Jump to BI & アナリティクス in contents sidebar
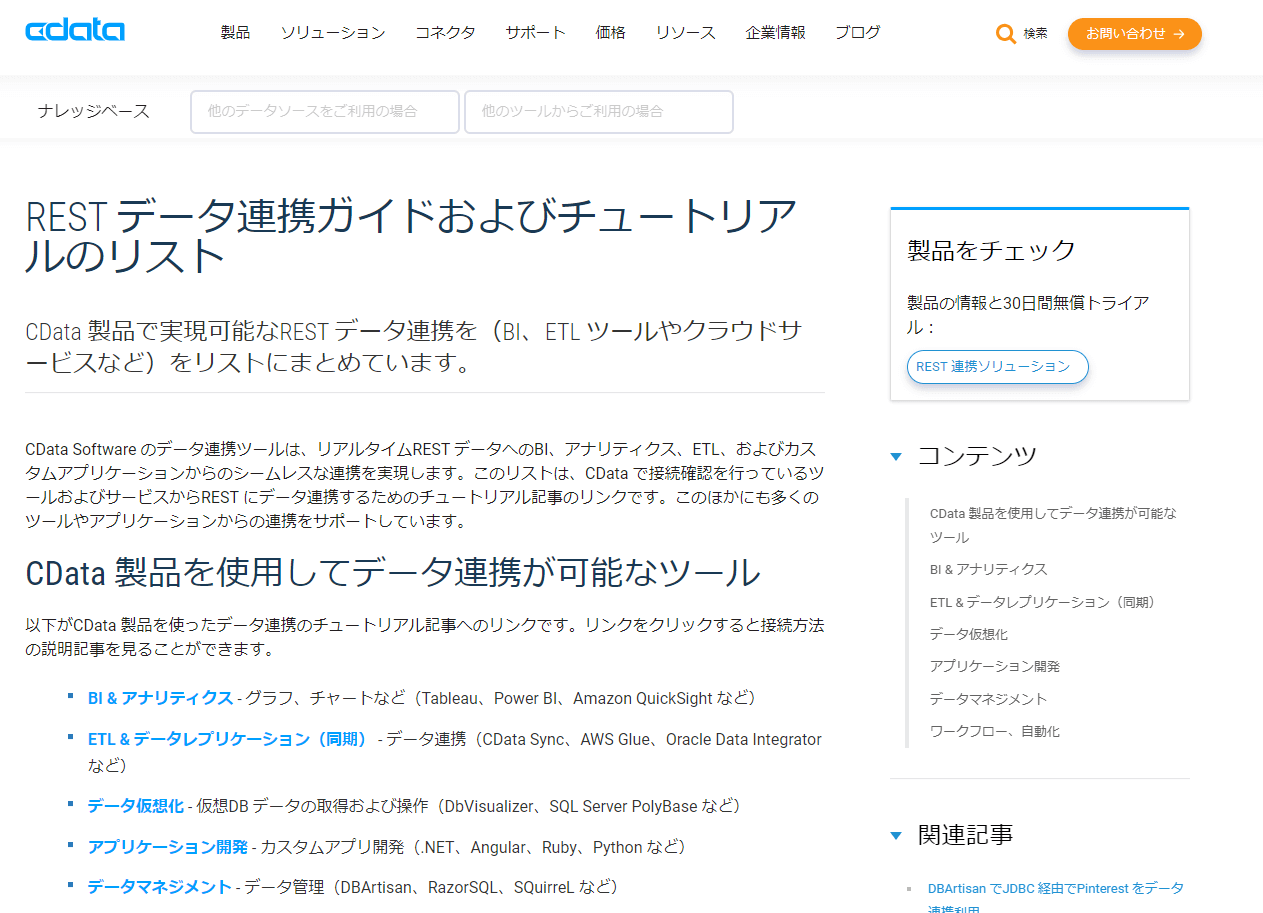Screen dimensions: 1263x913 [988, 569]
